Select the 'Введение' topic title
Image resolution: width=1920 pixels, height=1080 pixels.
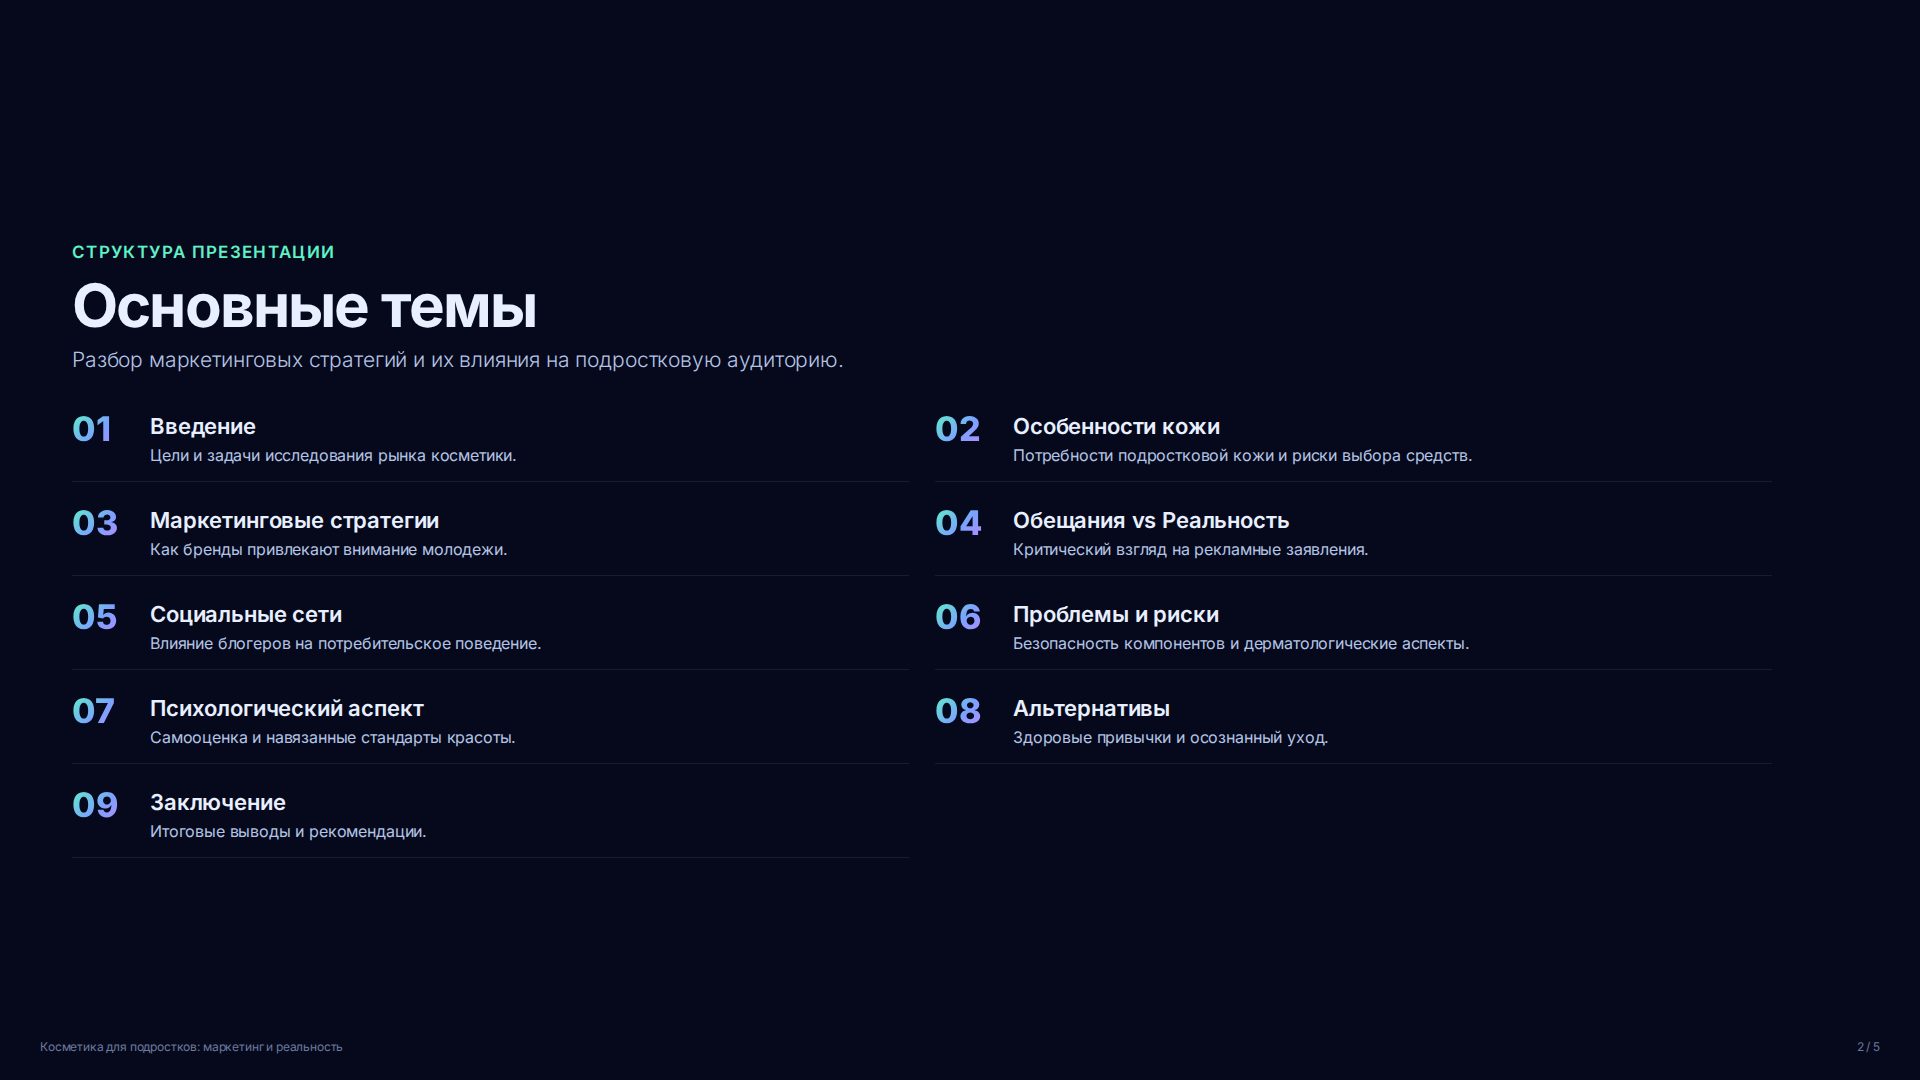click(203, 427)
